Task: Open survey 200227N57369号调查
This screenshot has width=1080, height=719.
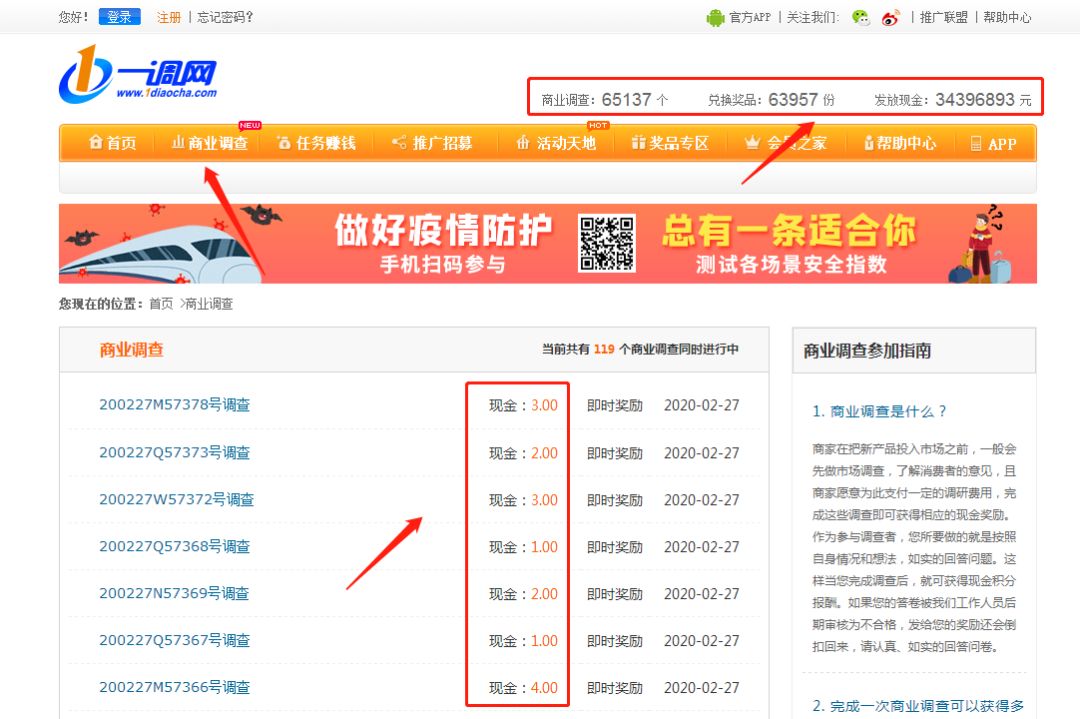Action: (174, 593)
